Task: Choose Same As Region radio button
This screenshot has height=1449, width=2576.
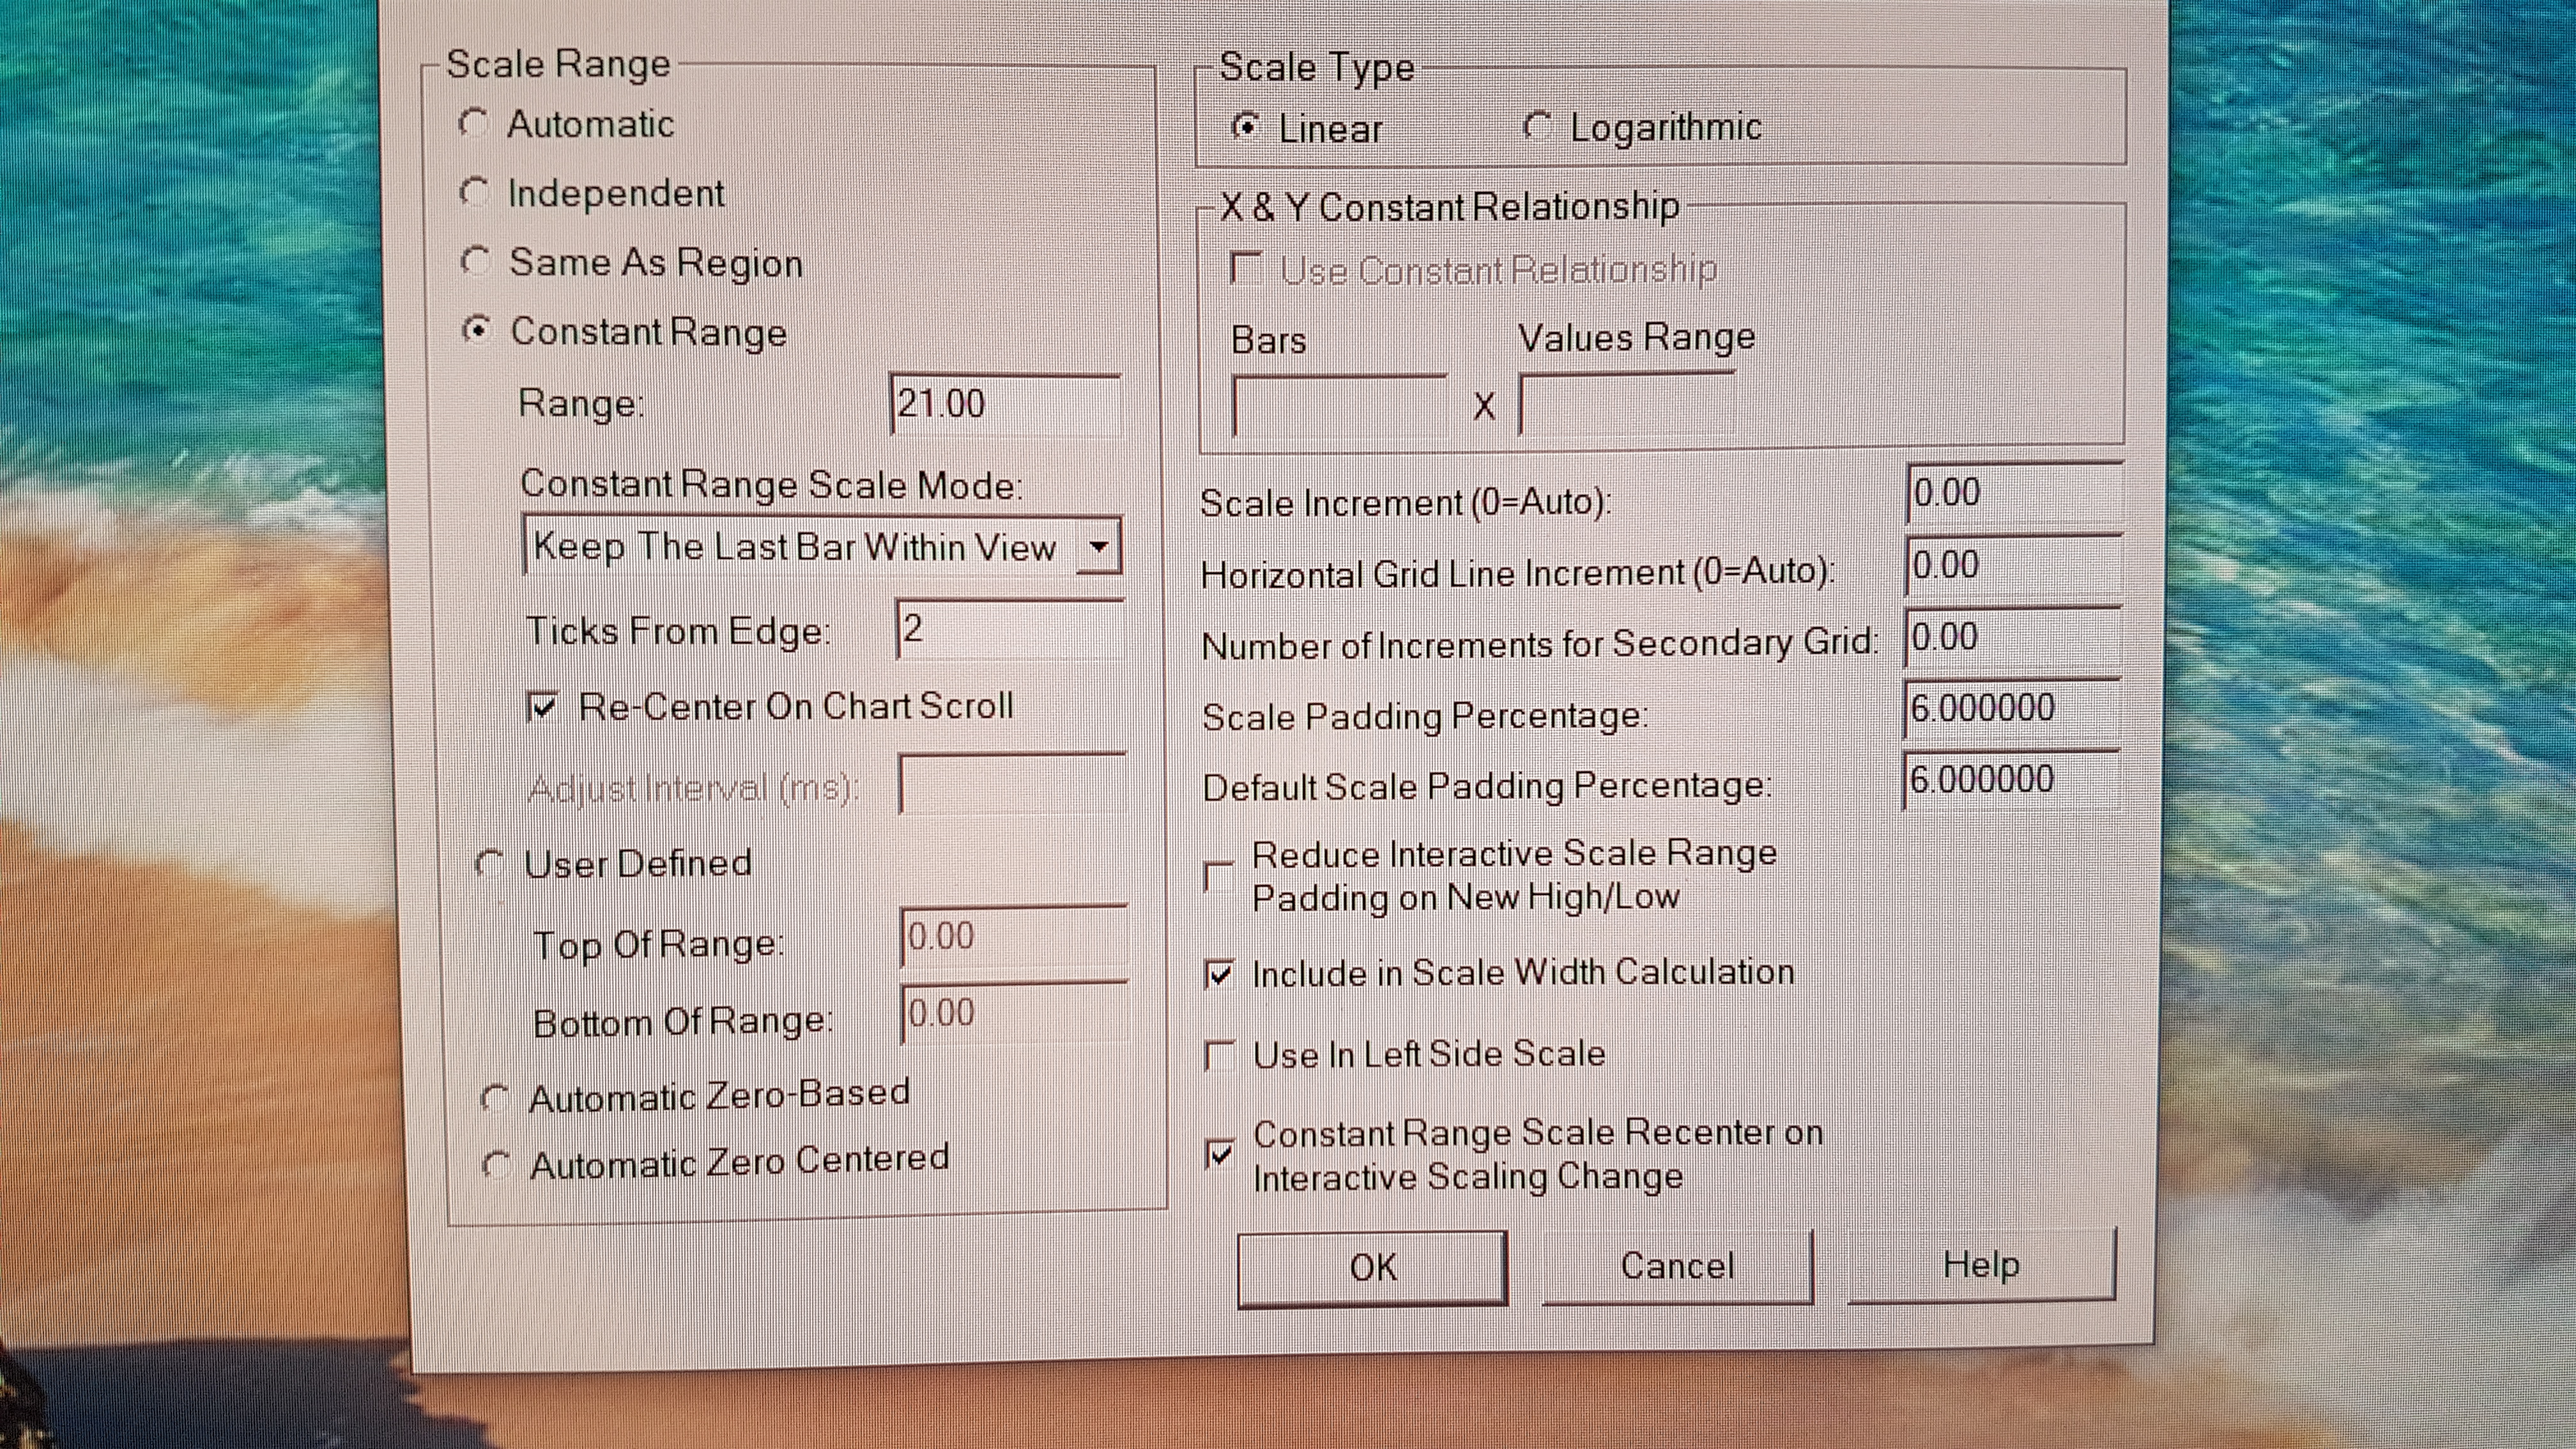Action: (x=475, y=262)
